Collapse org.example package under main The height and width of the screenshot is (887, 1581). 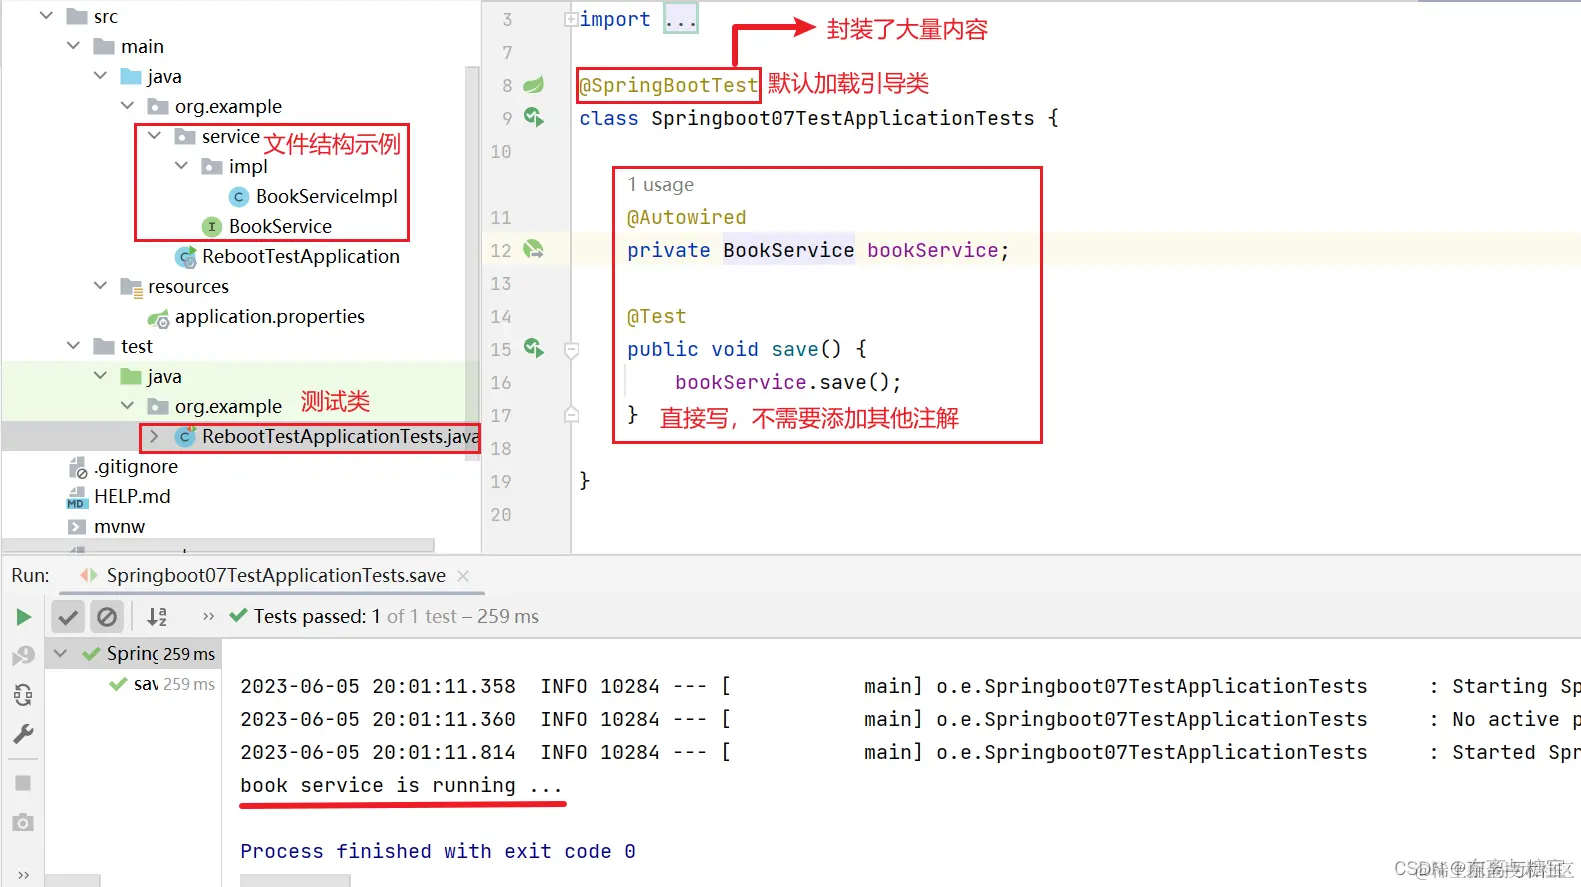pyautogui.click(x=127, y=106)
